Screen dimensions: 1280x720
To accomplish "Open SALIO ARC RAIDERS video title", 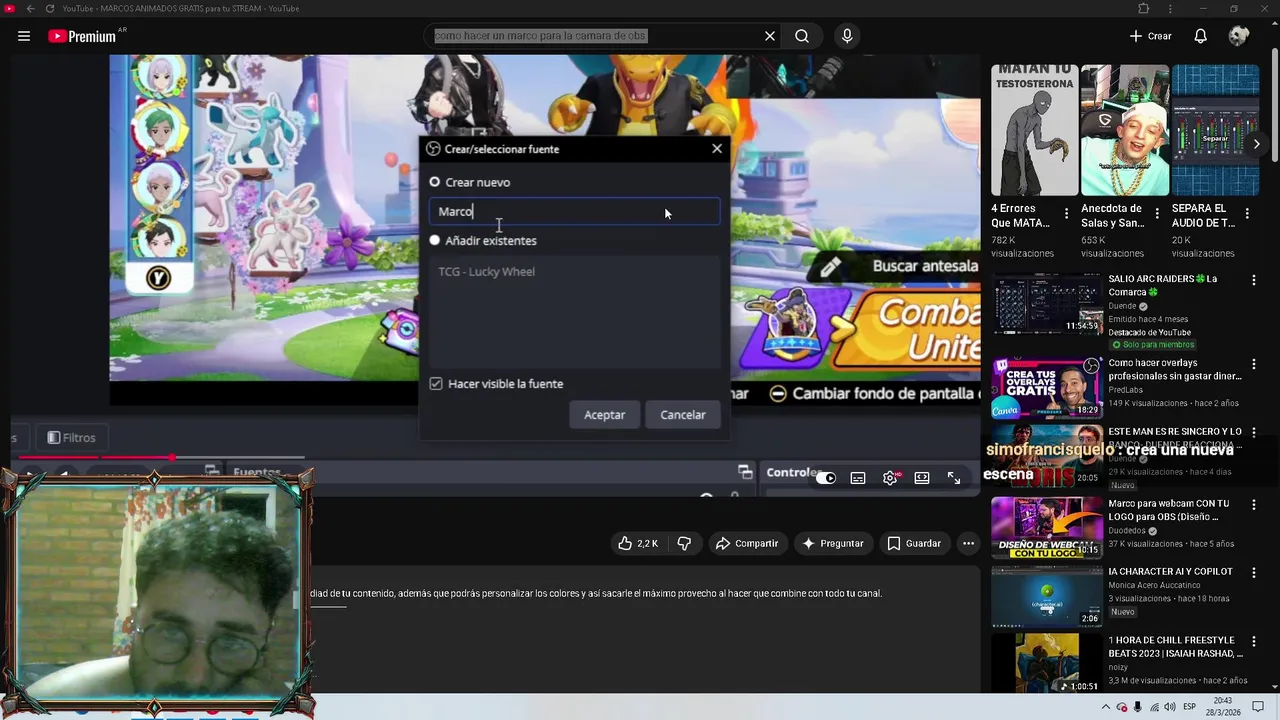I will coord(1162,285).
